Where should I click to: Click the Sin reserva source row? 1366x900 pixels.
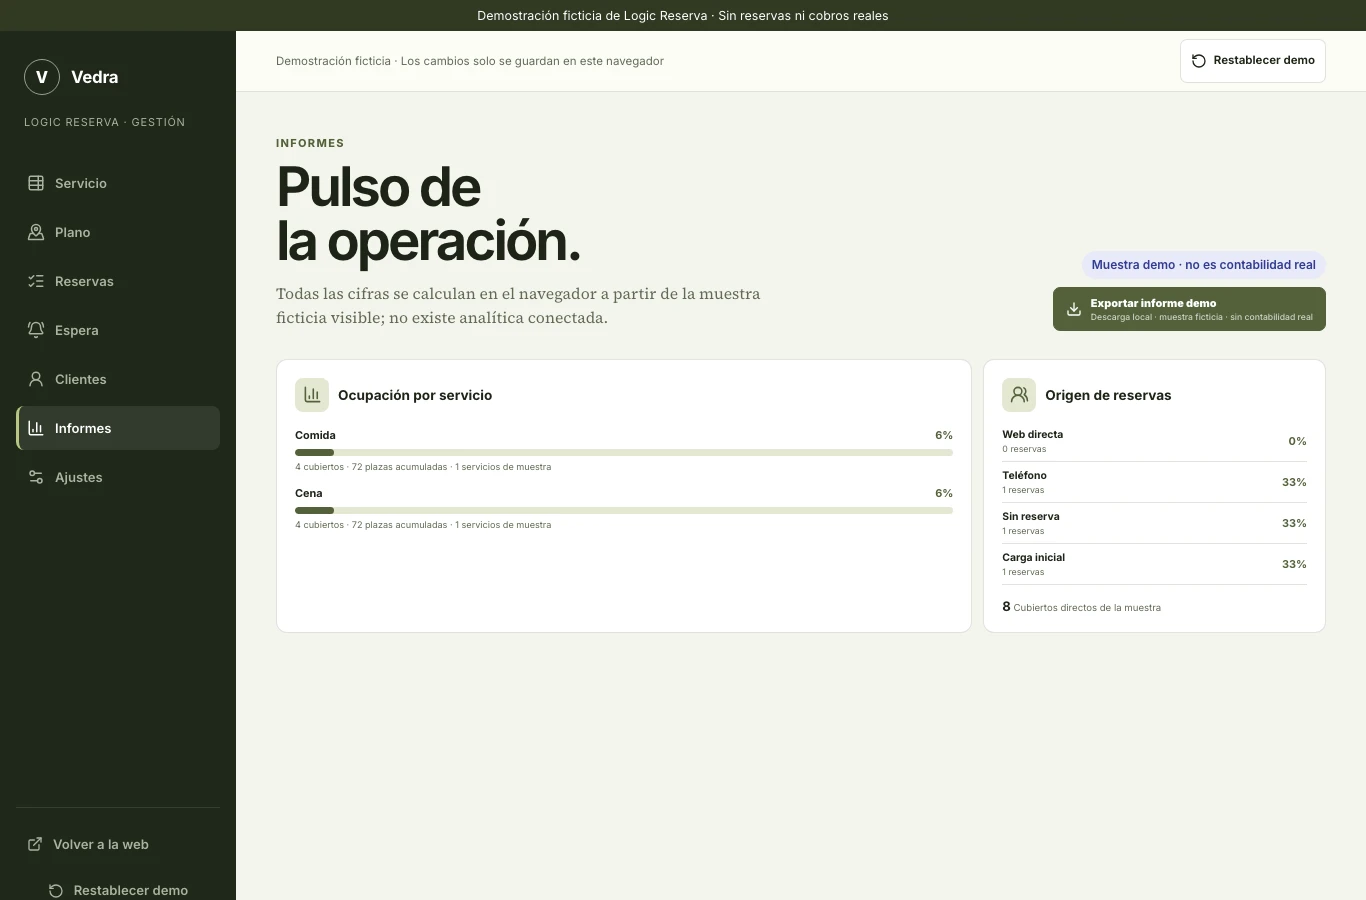[x=1154, y=523]
